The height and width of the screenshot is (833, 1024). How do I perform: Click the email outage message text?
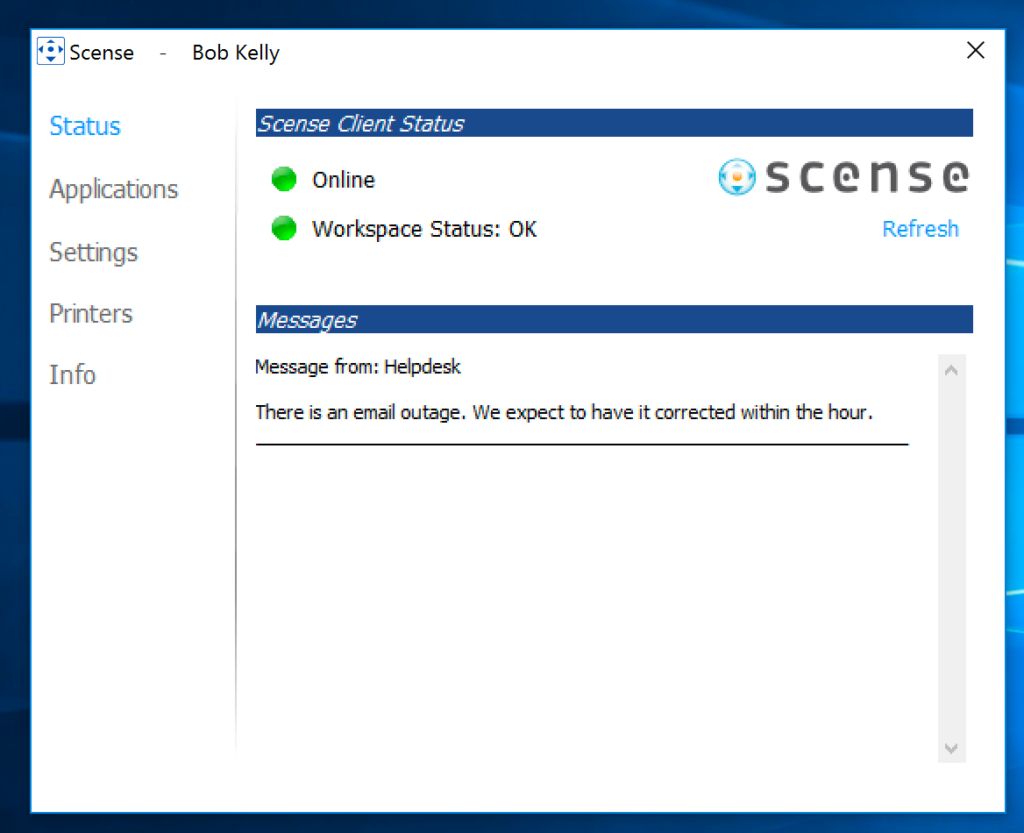564,413
